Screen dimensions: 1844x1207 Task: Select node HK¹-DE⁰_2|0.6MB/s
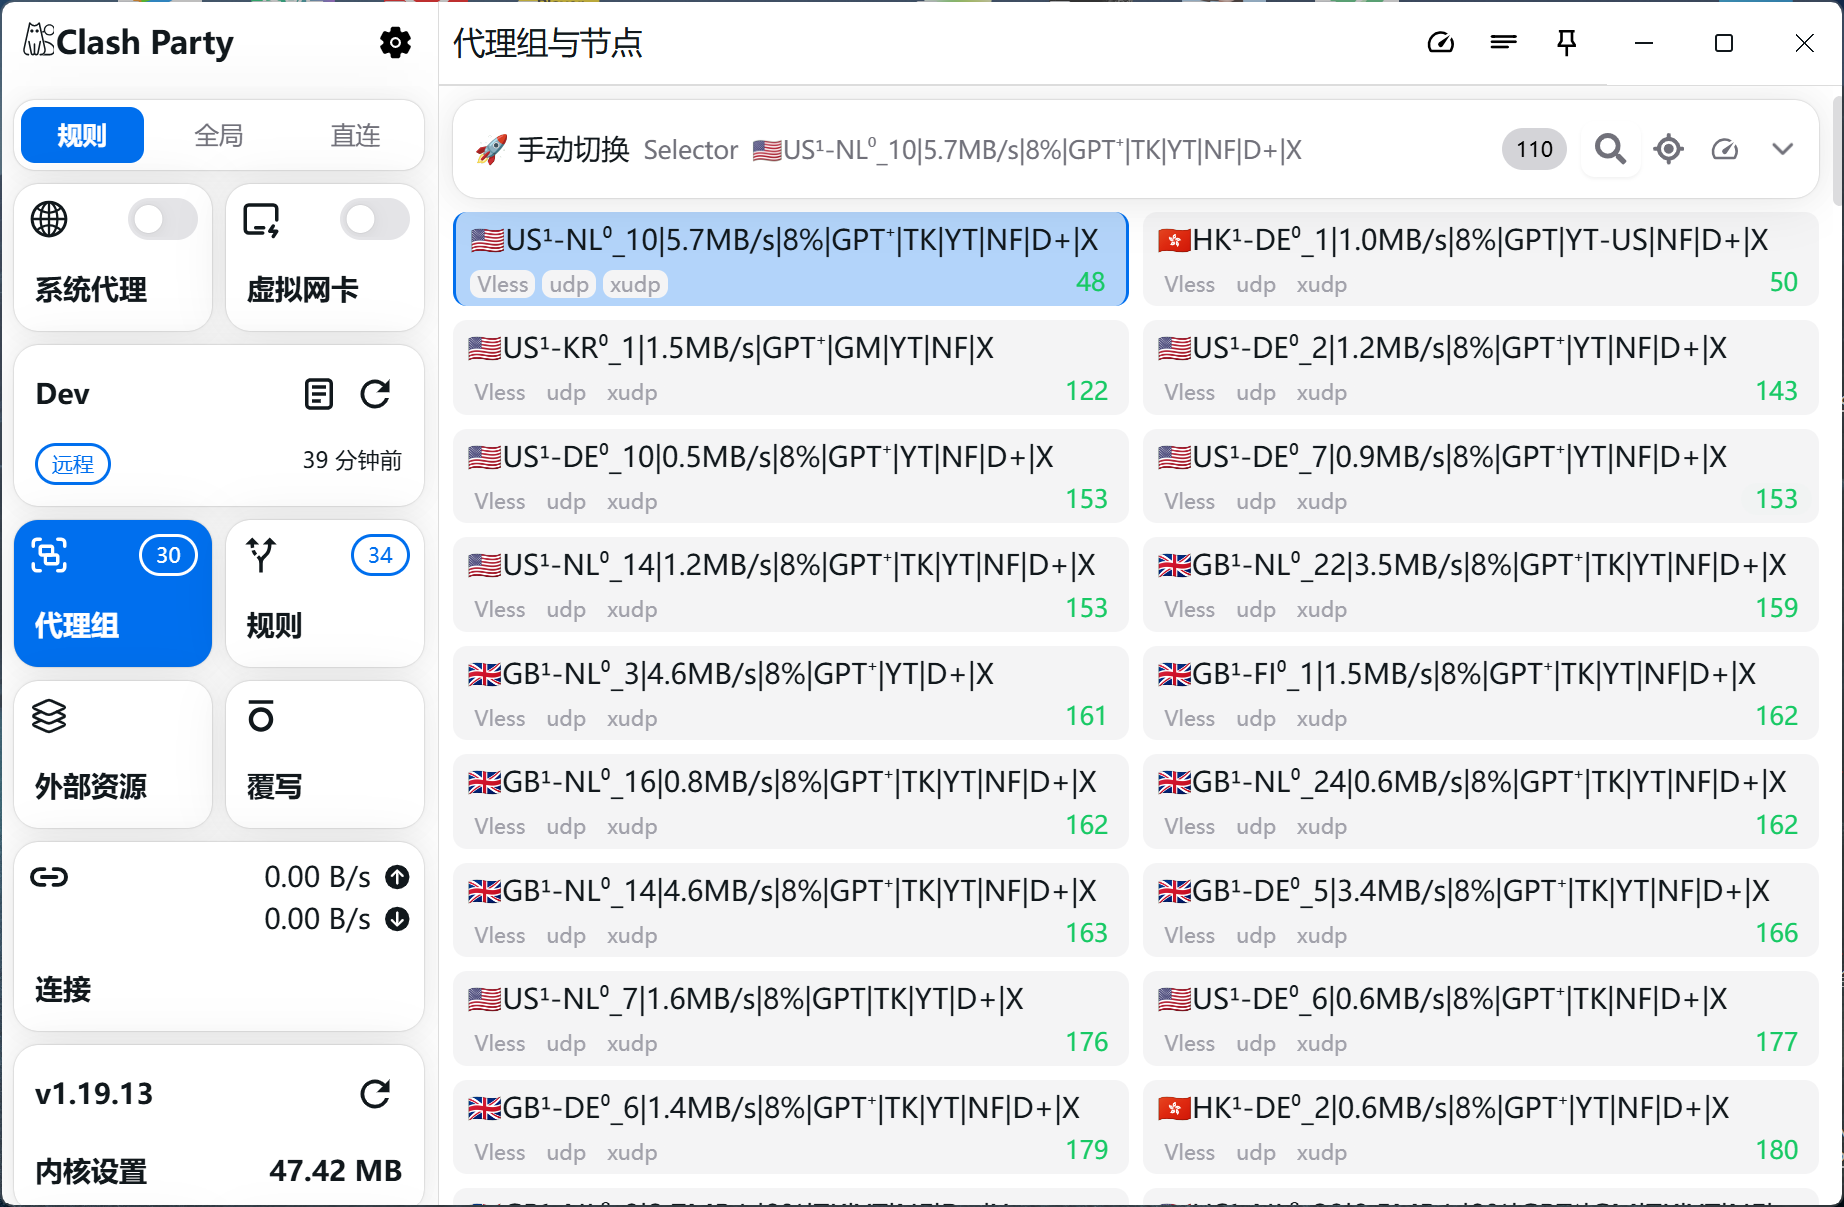[x=1480, y=1127]
